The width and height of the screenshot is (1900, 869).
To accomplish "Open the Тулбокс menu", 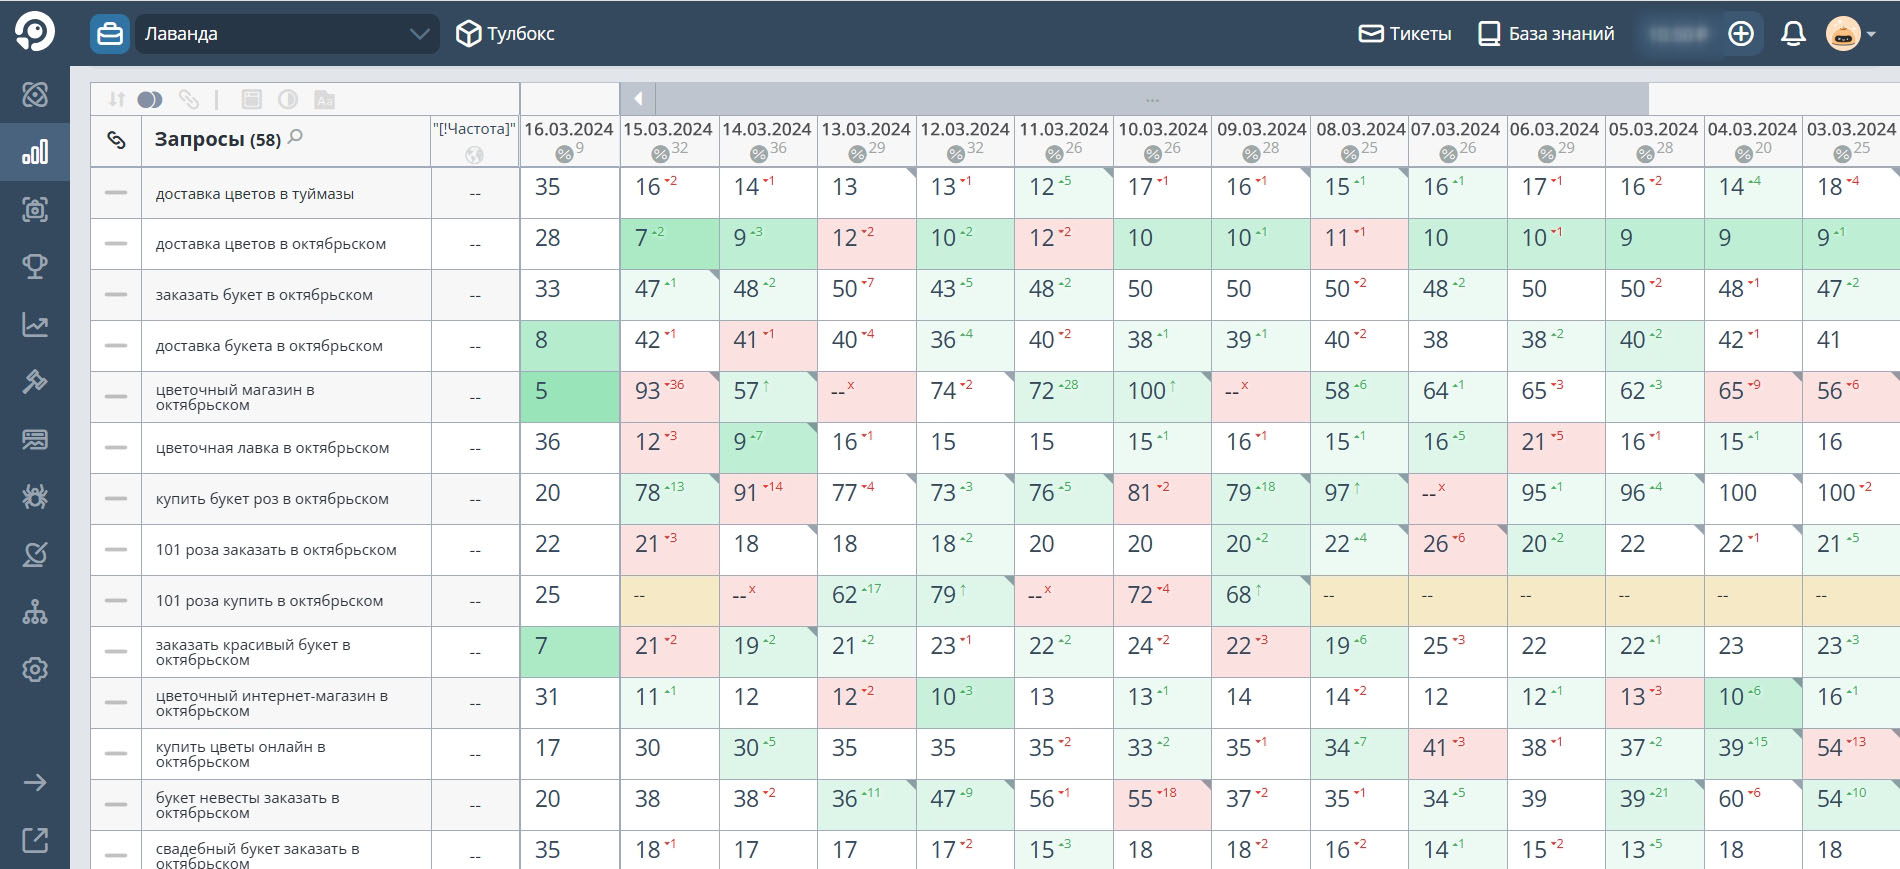I will coord(505,34).
